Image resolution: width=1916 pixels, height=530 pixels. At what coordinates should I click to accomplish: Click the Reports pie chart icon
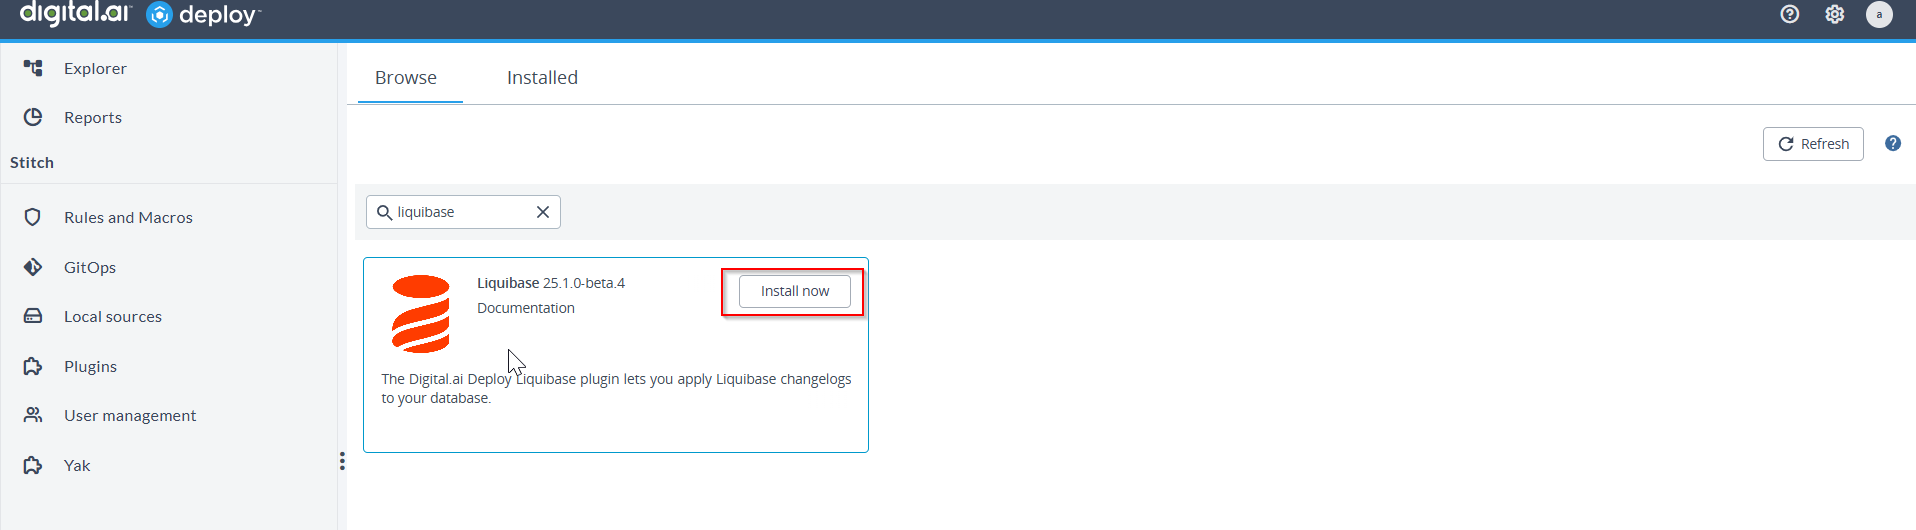(33, 117)
